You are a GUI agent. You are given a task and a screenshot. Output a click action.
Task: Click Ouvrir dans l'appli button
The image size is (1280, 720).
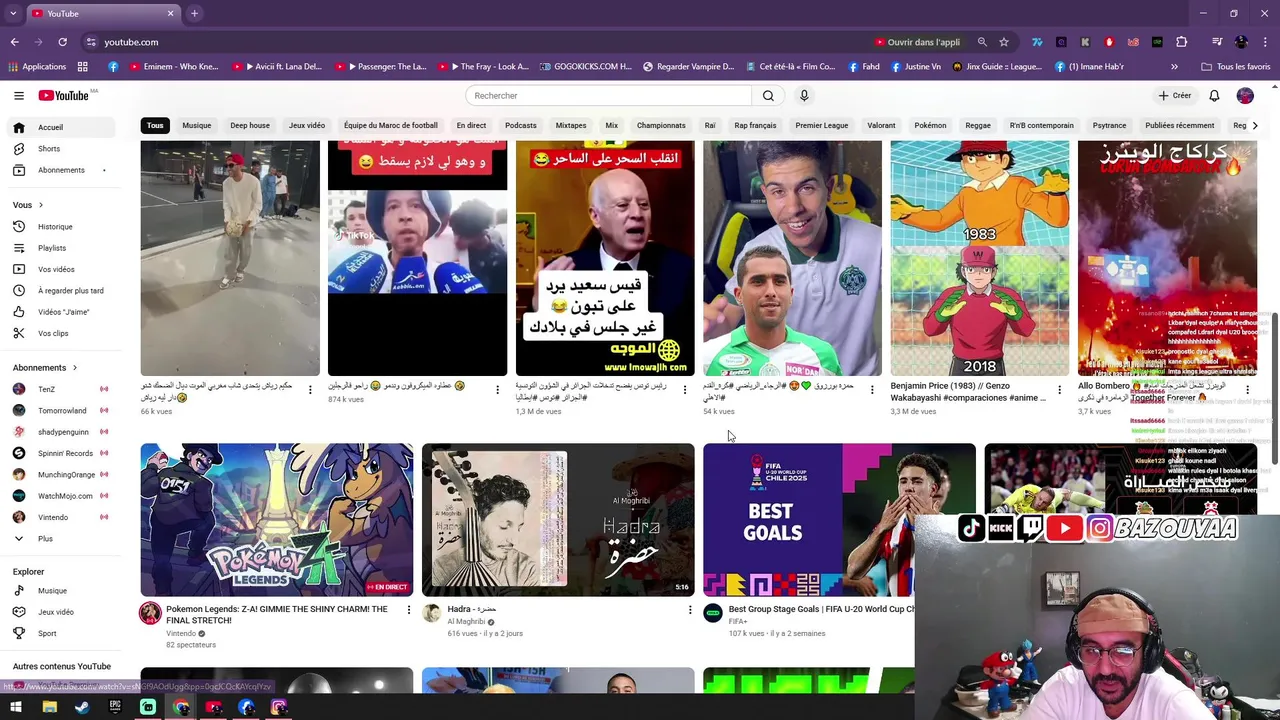[917, 42]
